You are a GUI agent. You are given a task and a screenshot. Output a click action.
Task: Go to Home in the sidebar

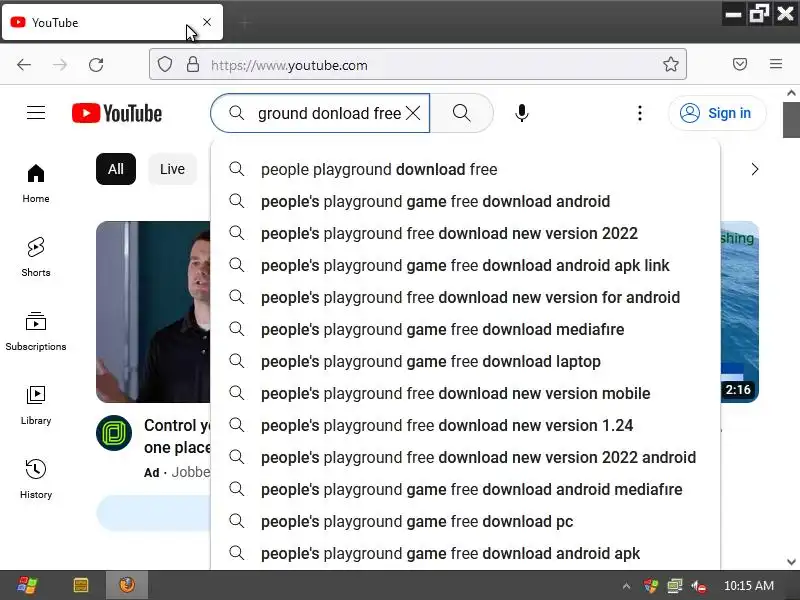(x=36, y=183)
